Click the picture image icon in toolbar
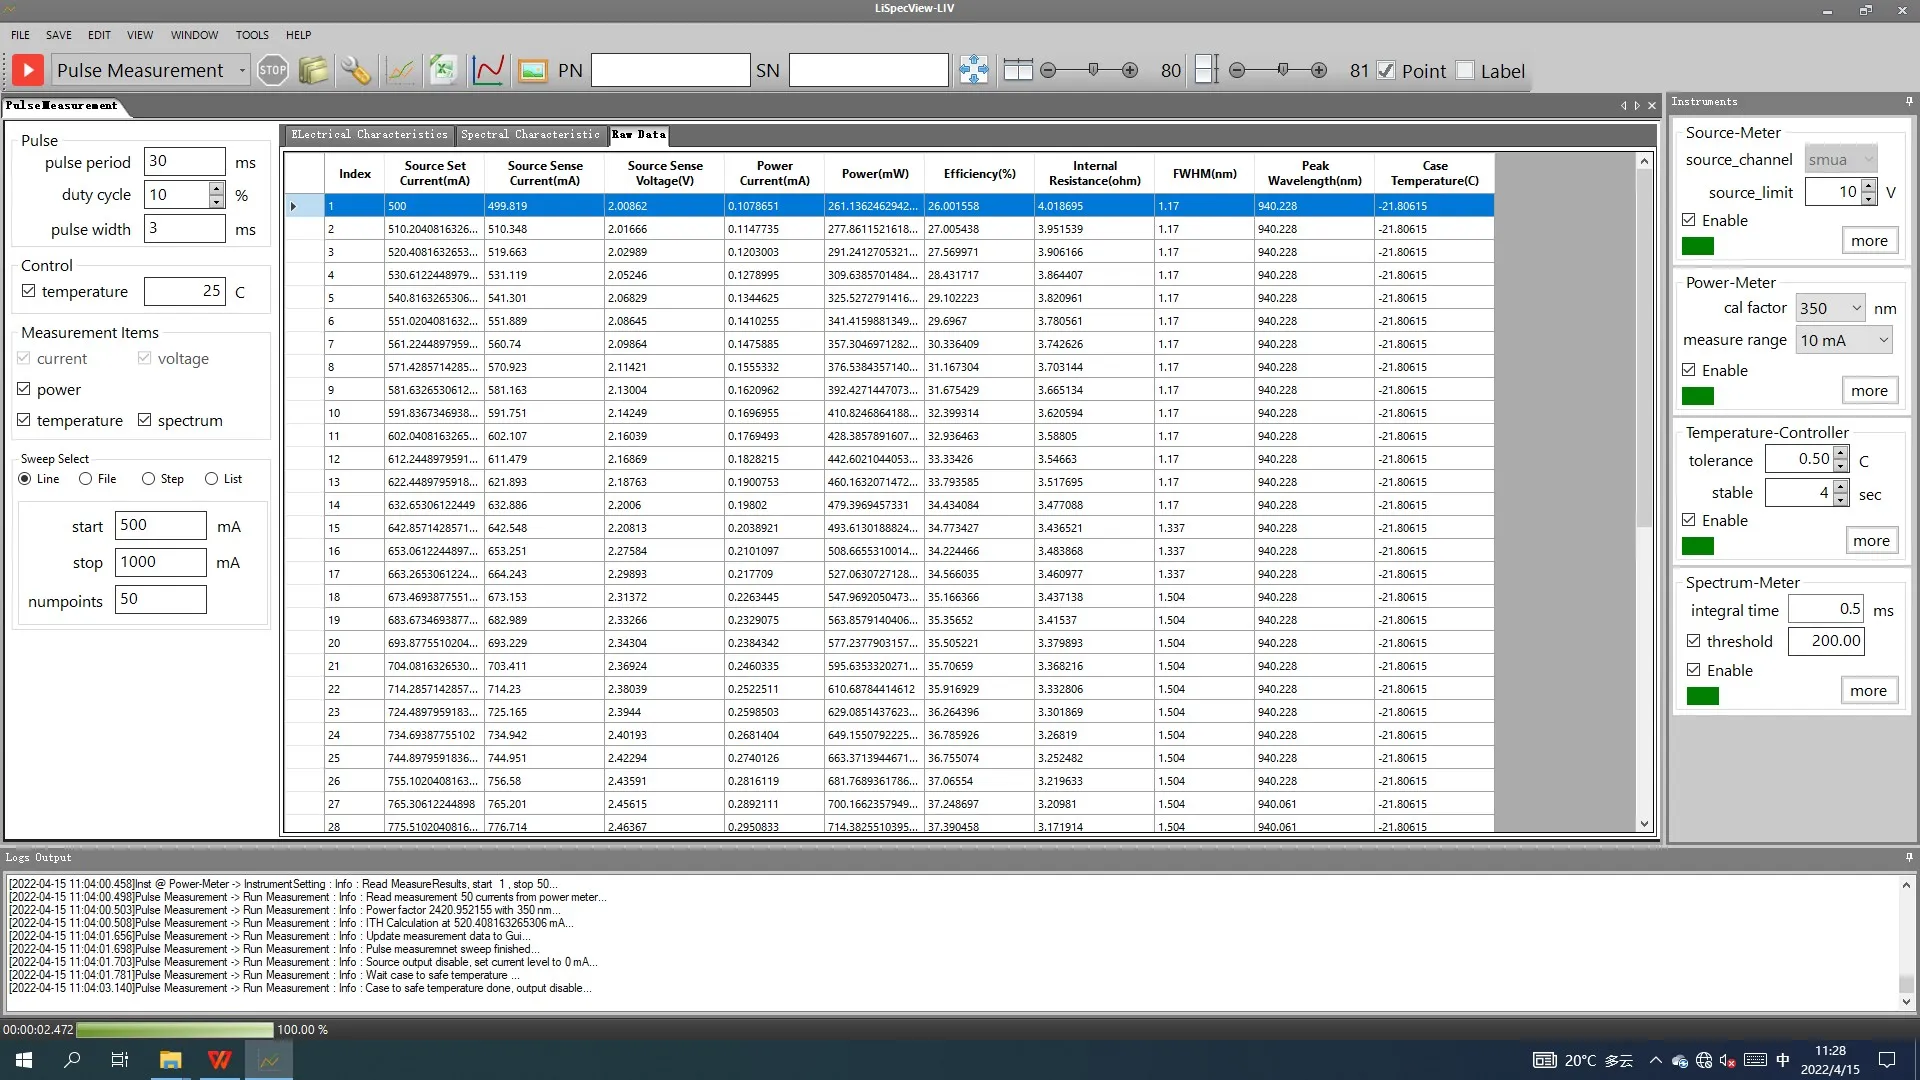This screenshot has width=1920, height=1080. (533, 70)
